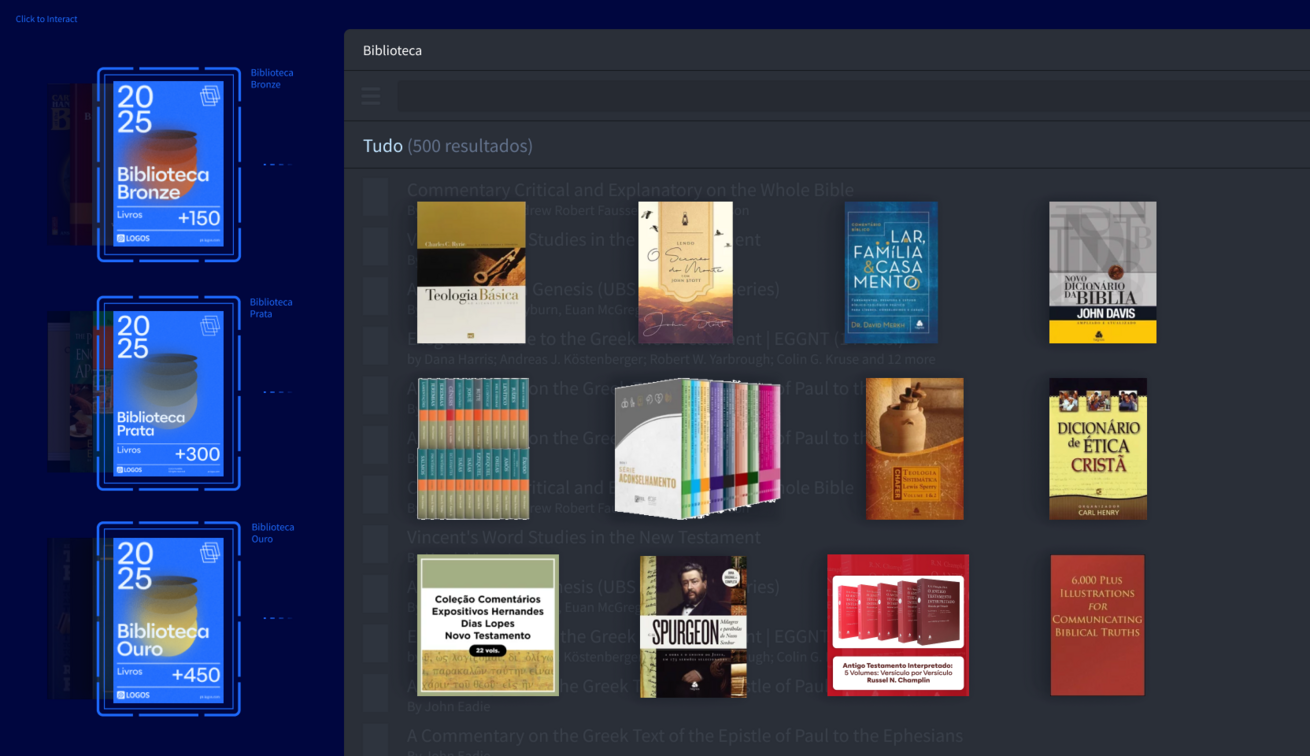Click the stacked-books icon on Prata card
Image resolution: width=1310 pixels, height=756 pixels.
tap(210, 325)
